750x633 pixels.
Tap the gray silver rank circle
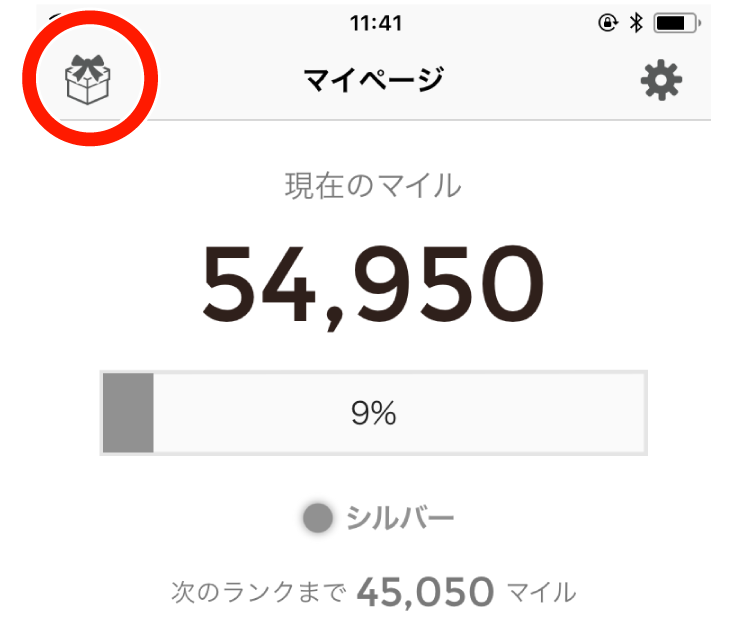(x=318, y=518)
